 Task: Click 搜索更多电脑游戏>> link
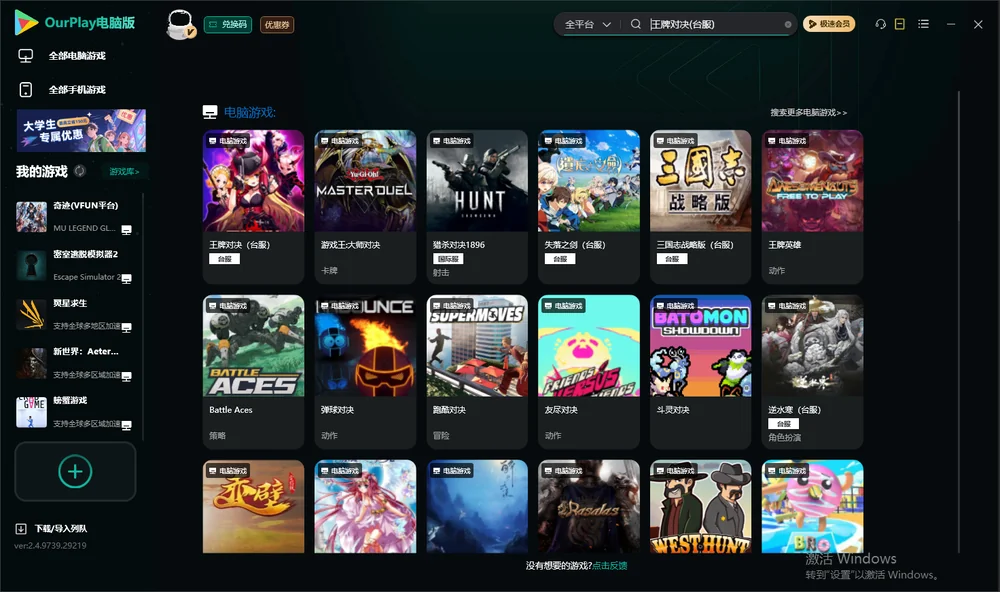pyautogui.click(x=809, y=113)
